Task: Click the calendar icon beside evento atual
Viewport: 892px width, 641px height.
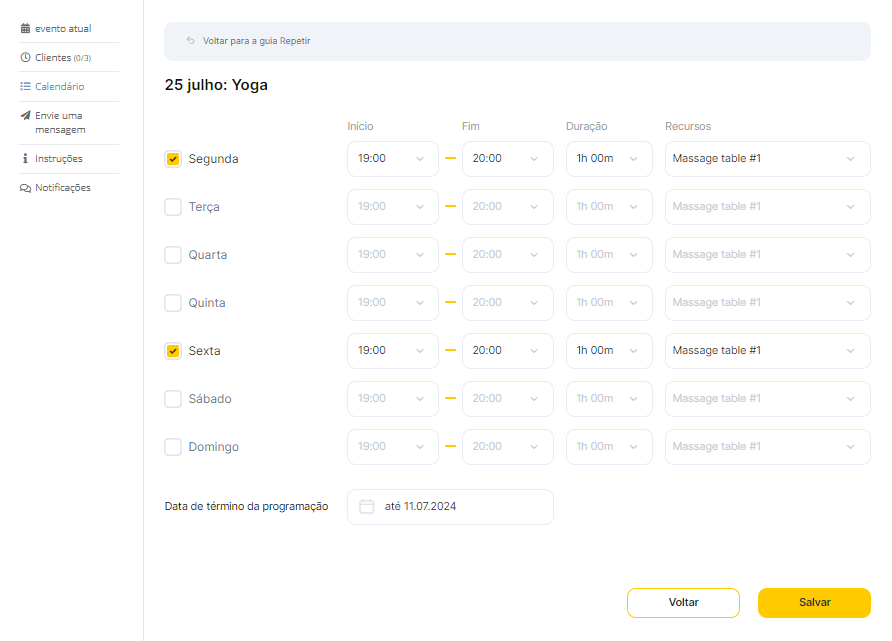Action: pyautogui.click(x=25, y=28)
